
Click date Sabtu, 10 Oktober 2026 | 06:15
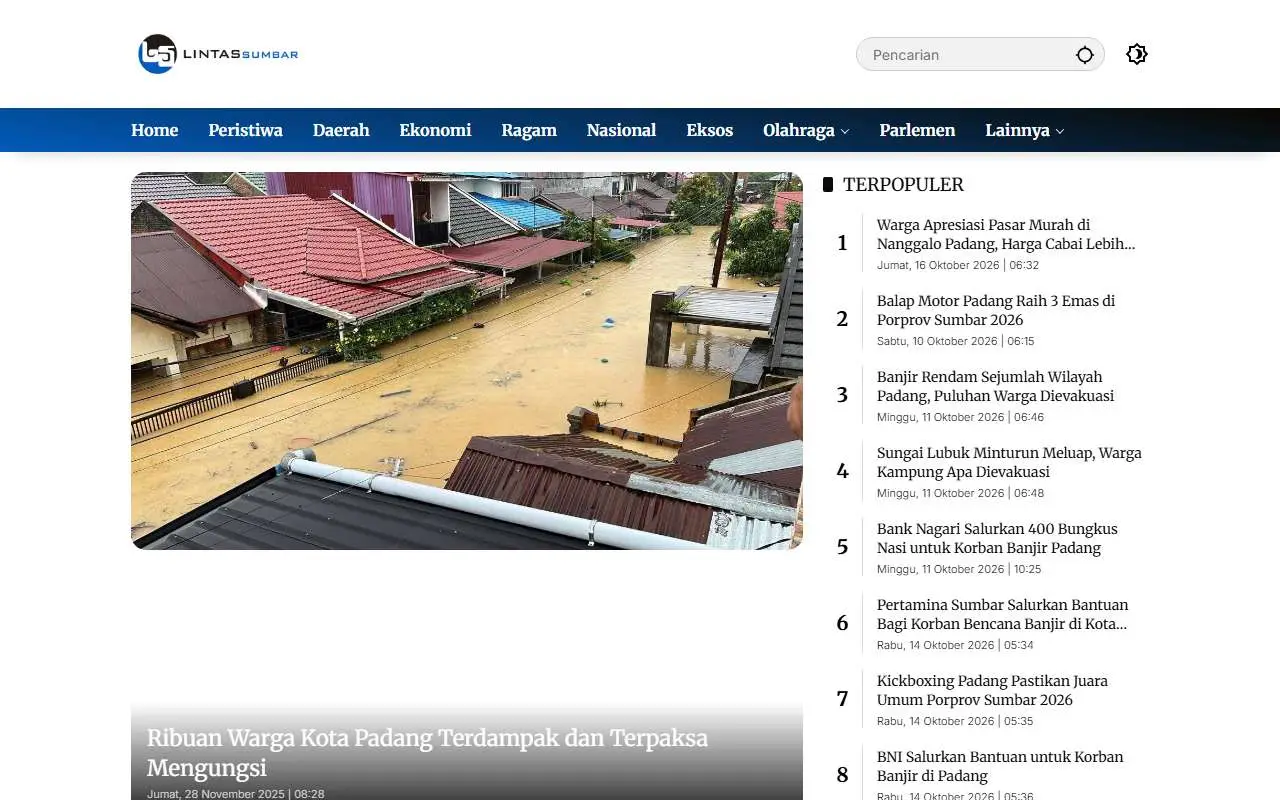(x=956, y=341)
